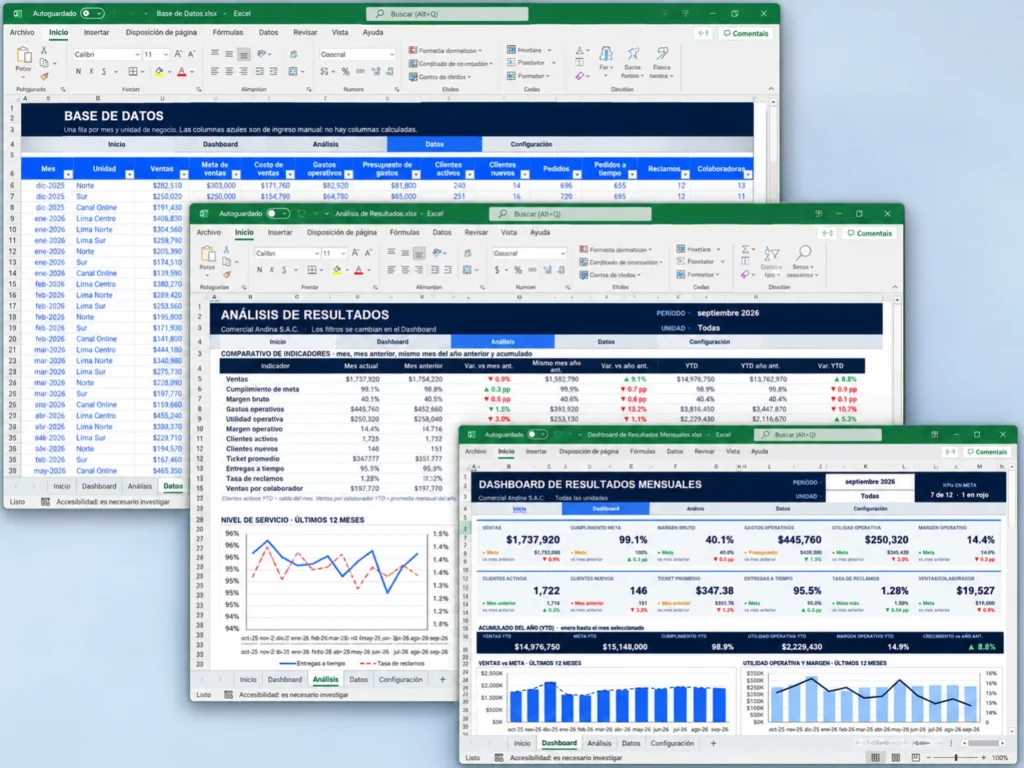The height and width of the screenshot is (768, 1024).
Task: Click septiembre 2026 period cell in Dashboard
Action: (x=869, y=482)
